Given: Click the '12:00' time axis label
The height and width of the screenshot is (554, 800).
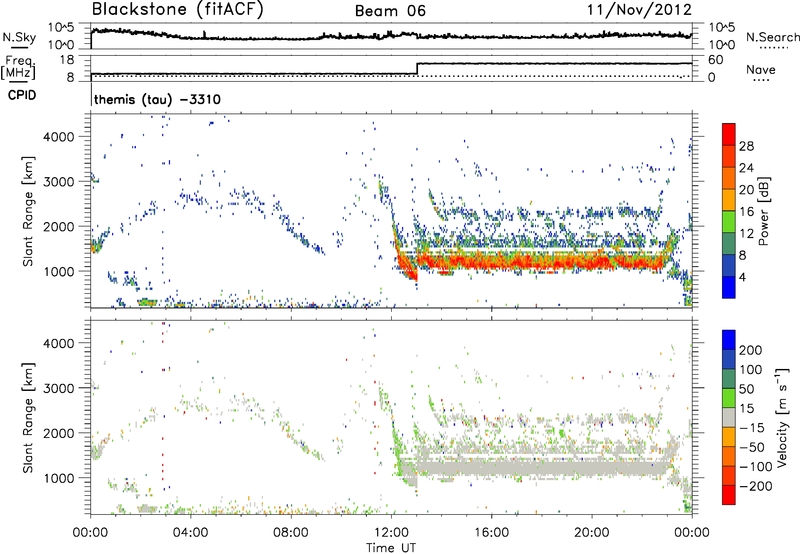Looking at the screenshot, I should [391, 533].
